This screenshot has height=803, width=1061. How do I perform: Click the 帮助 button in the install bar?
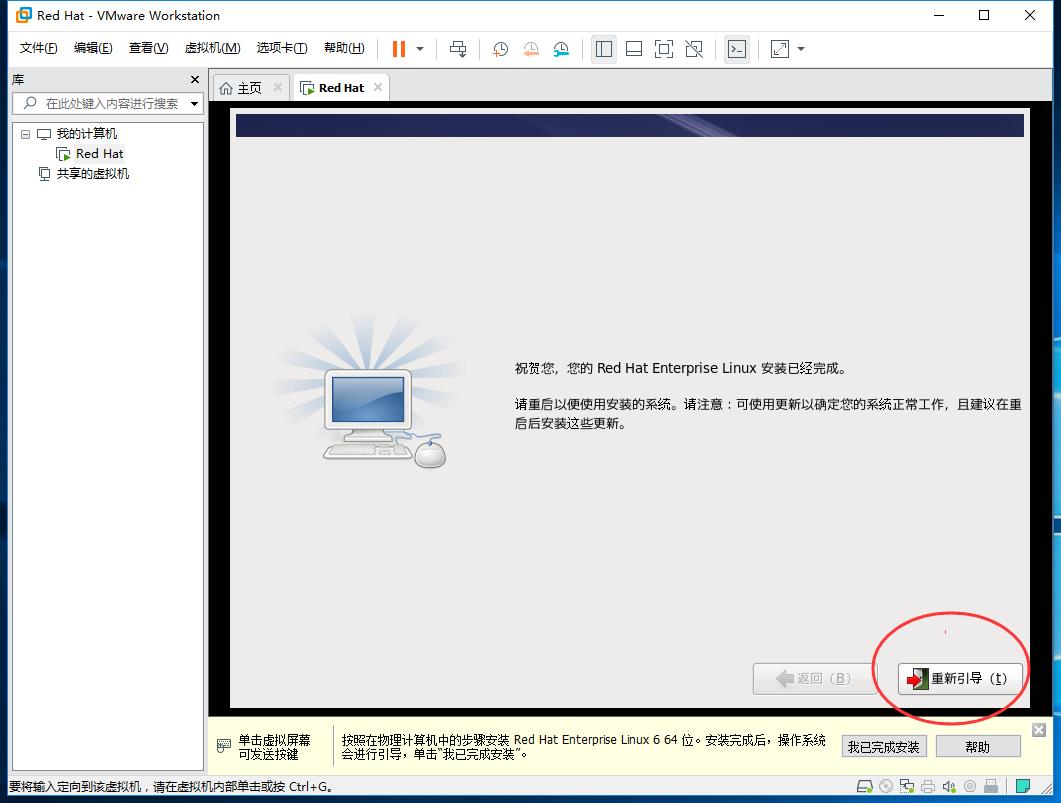[978, 747]
